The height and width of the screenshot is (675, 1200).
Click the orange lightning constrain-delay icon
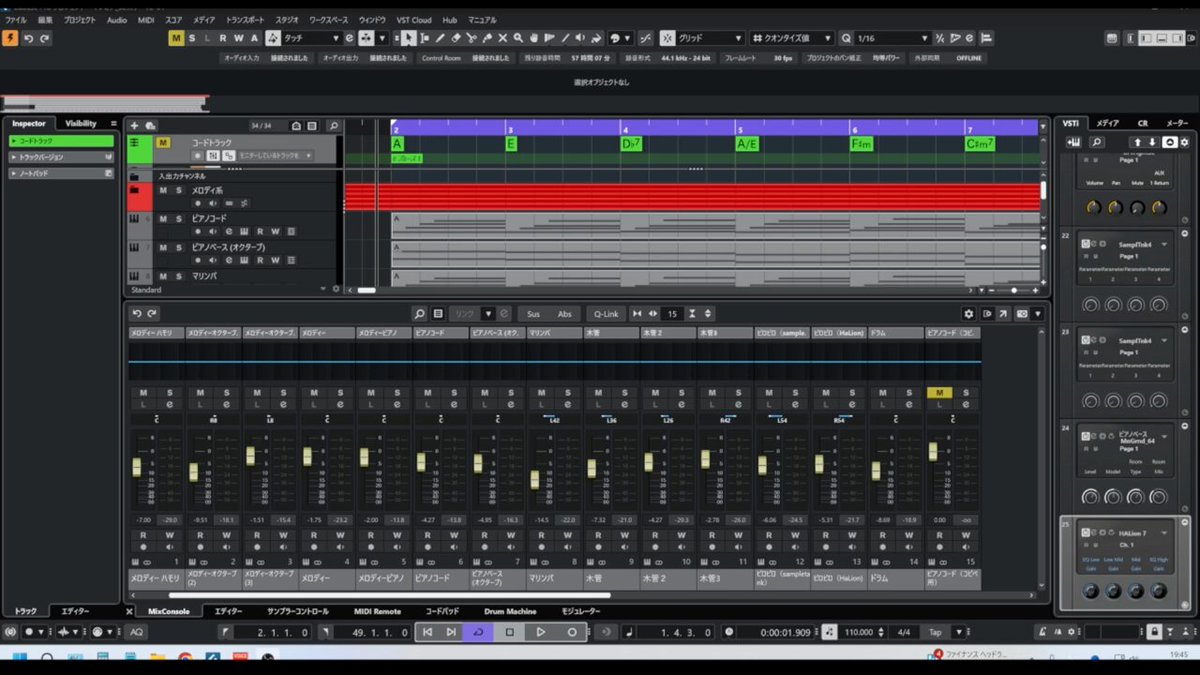10,38
